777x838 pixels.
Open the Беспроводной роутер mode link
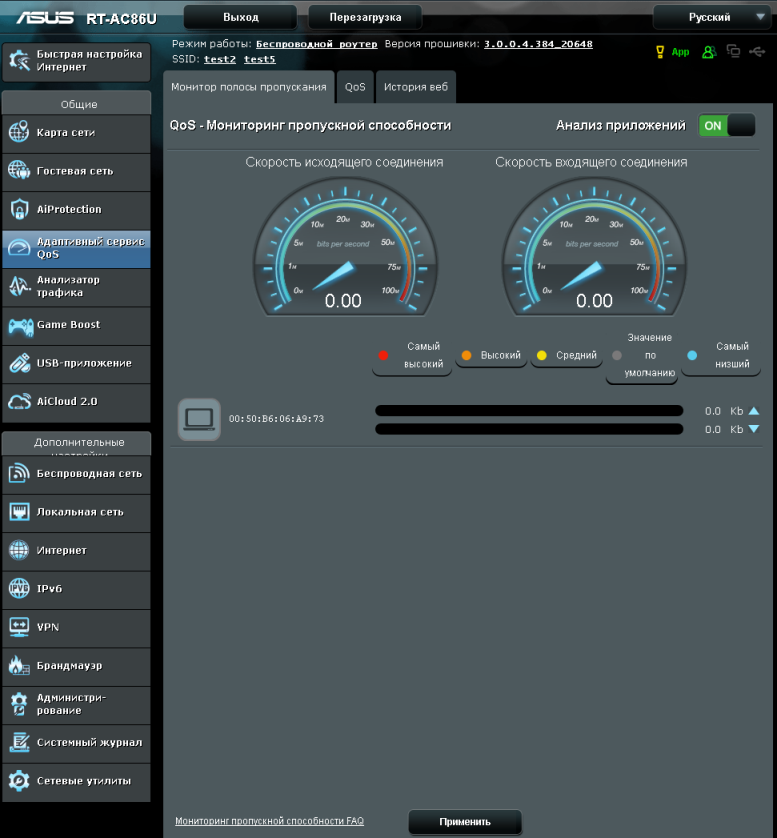pyautogui.click(x=316, y=44)
